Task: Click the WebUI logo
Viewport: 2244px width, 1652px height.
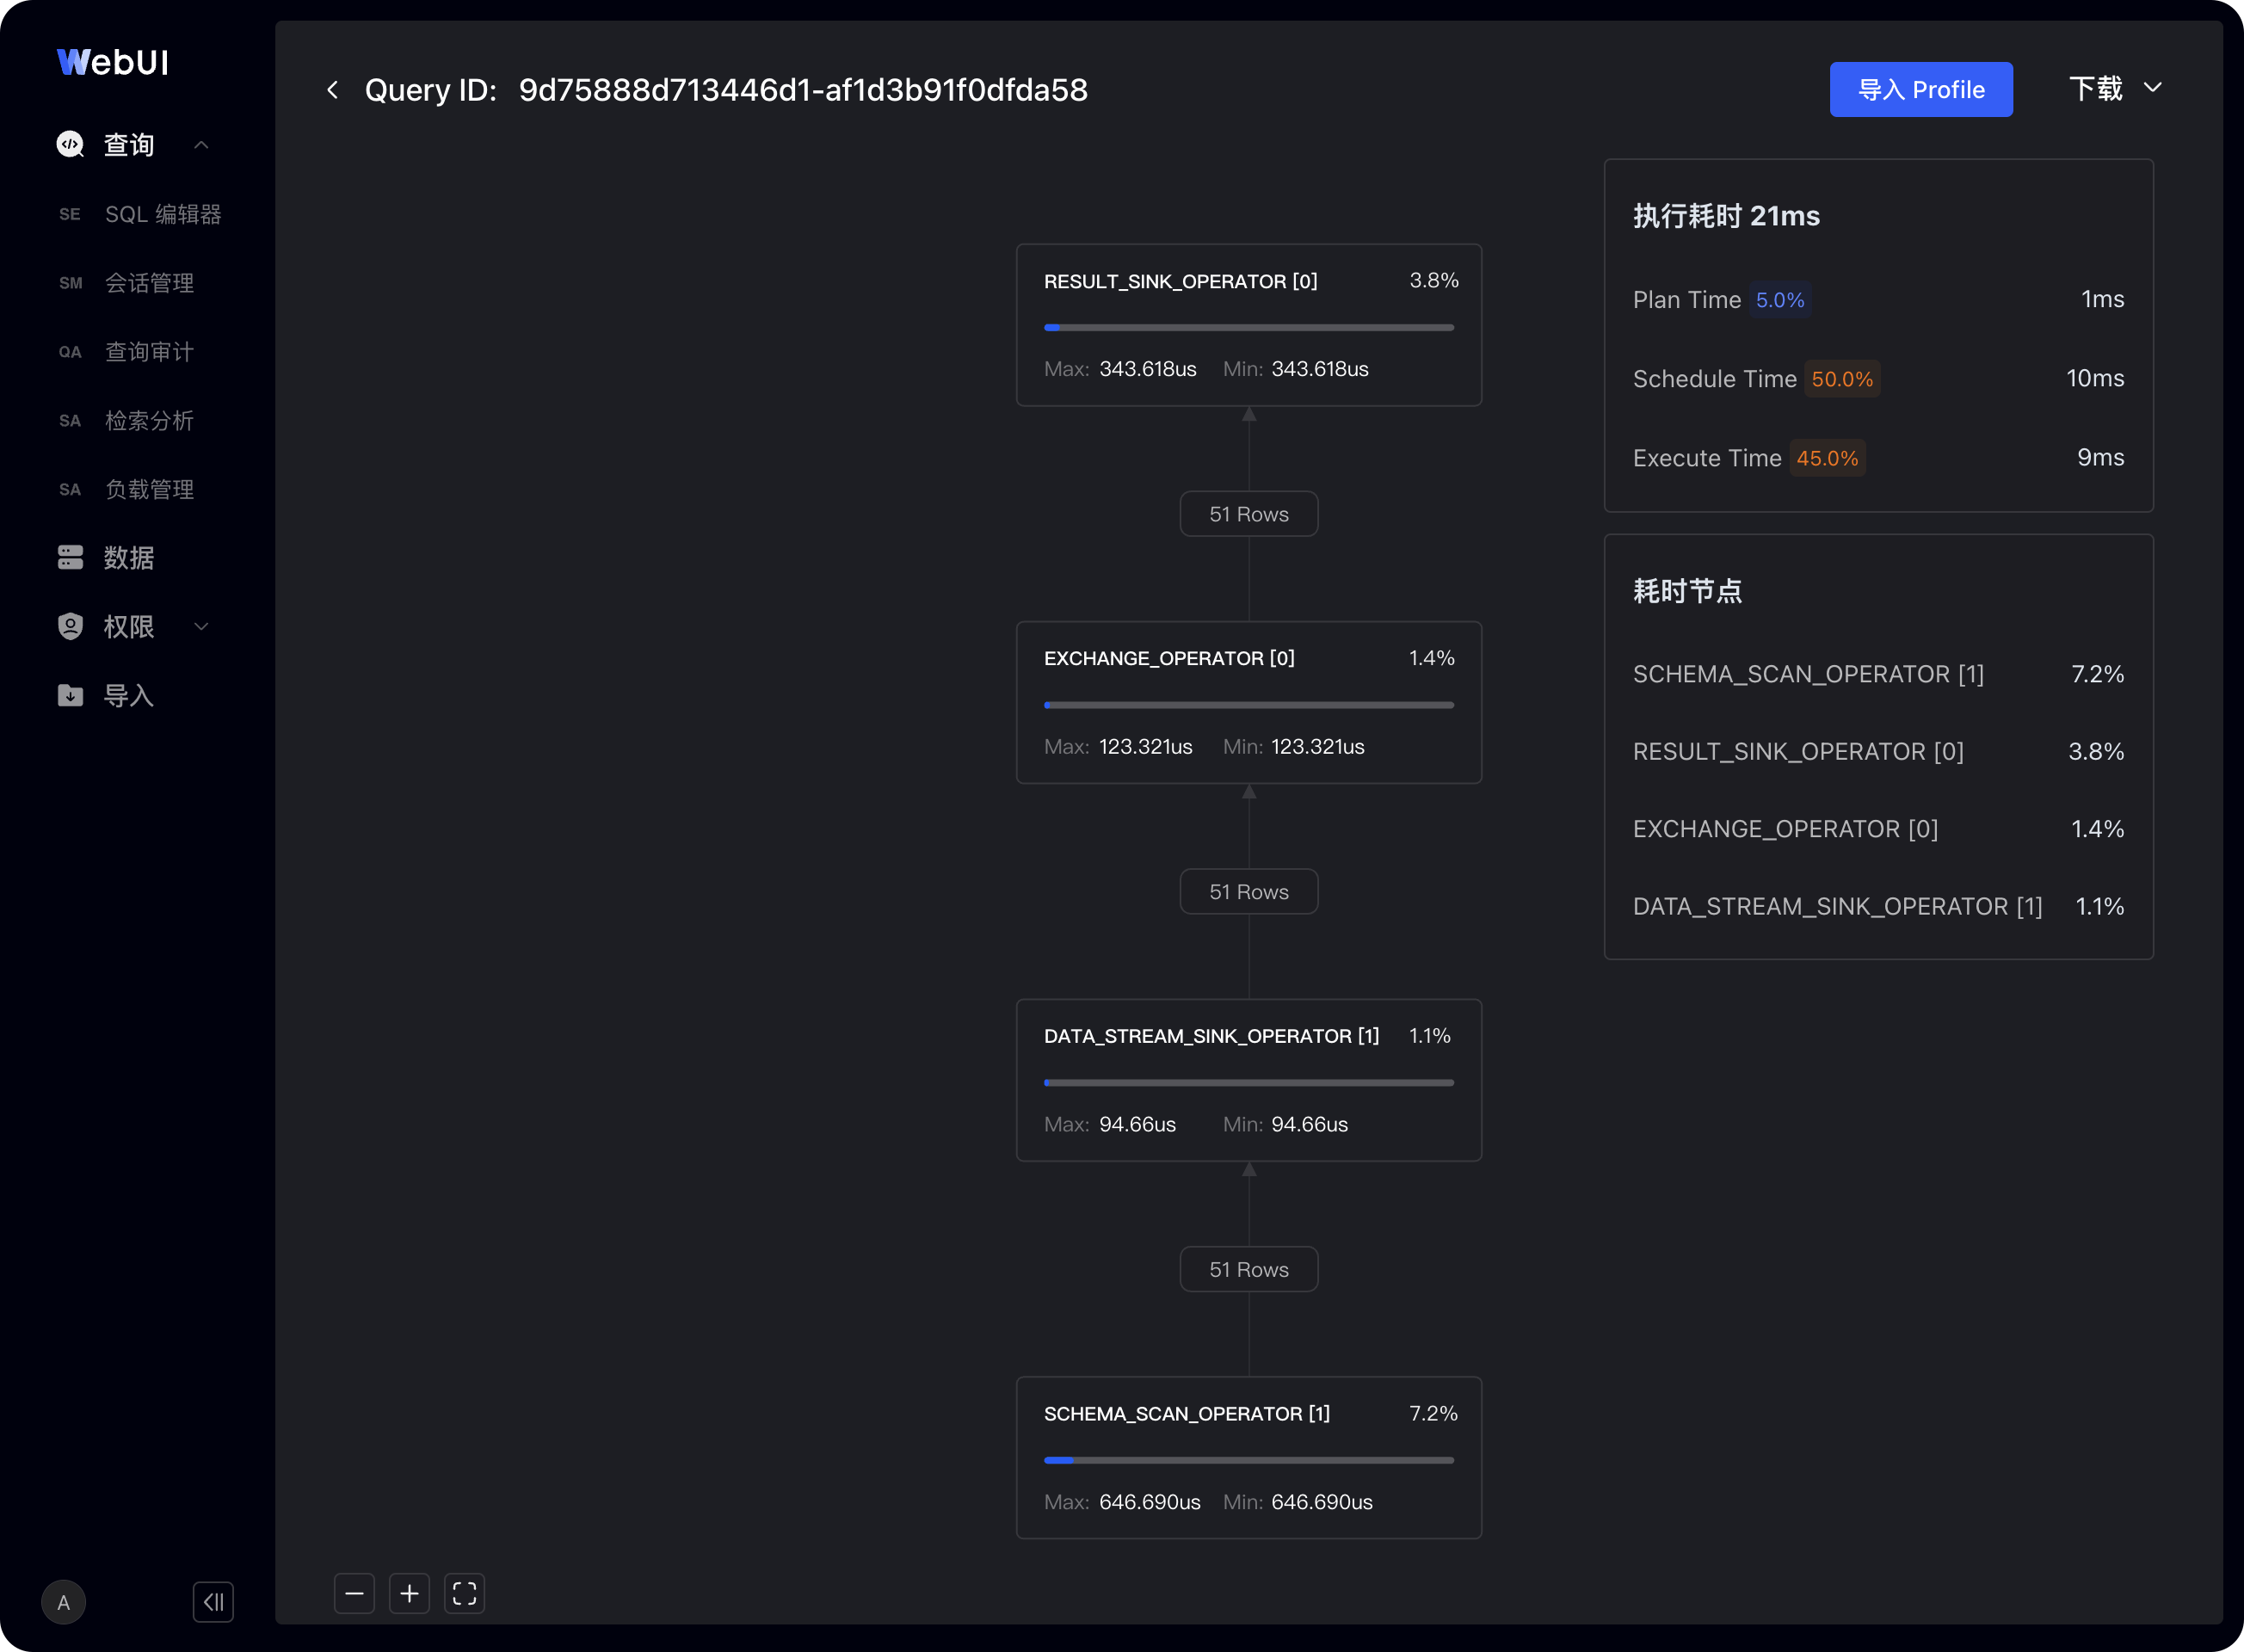Action: point(113,62)
